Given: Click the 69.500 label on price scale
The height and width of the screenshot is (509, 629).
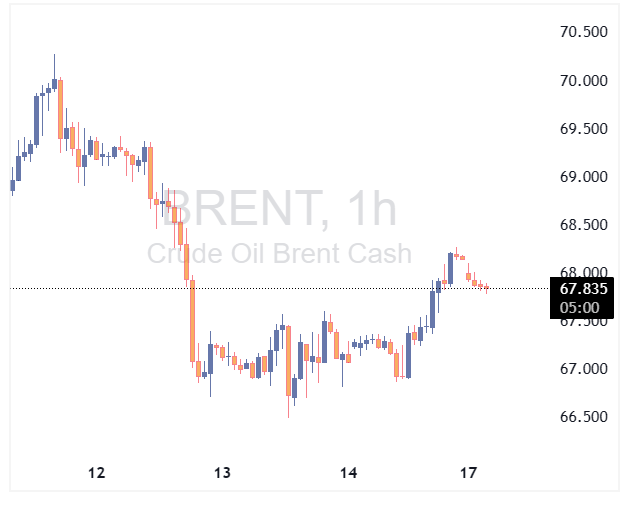Looking at the screenshot, I should 583,128.
